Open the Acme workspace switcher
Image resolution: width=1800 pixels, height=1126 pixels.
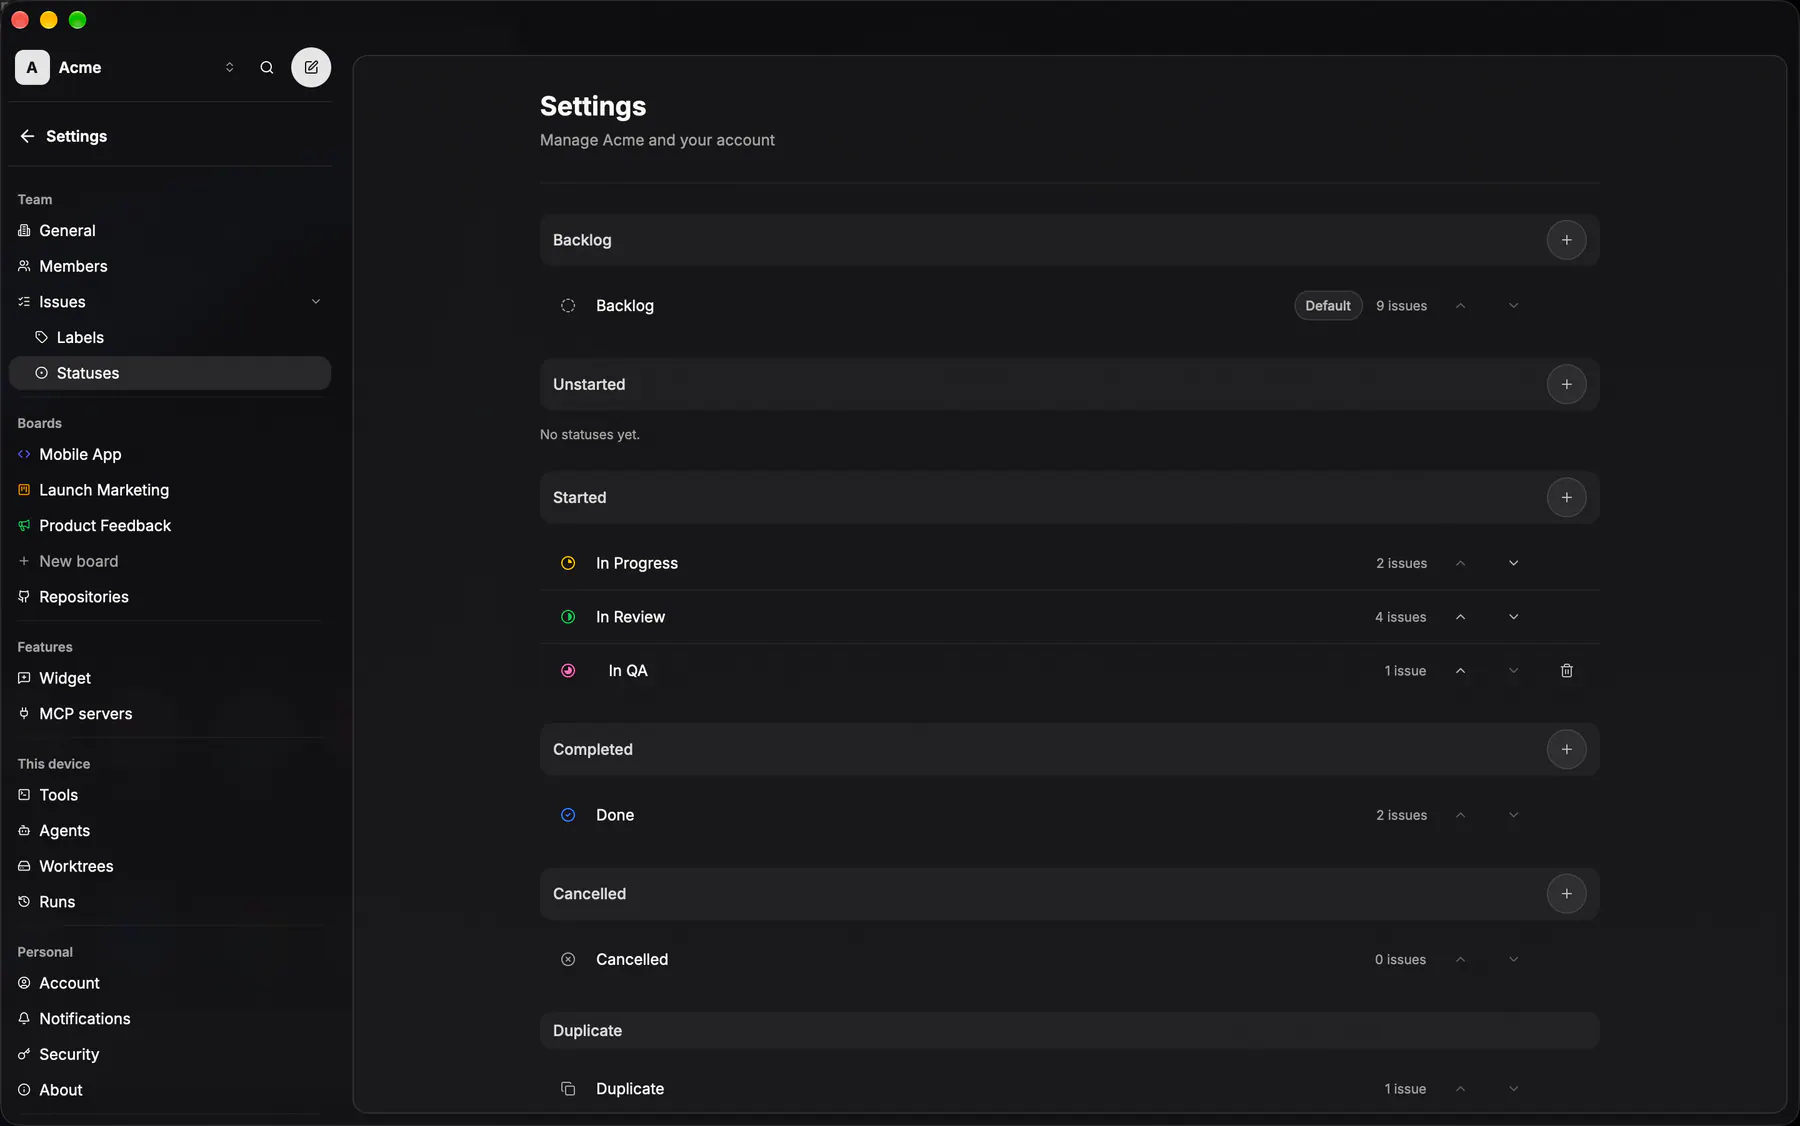coord(128,67)
